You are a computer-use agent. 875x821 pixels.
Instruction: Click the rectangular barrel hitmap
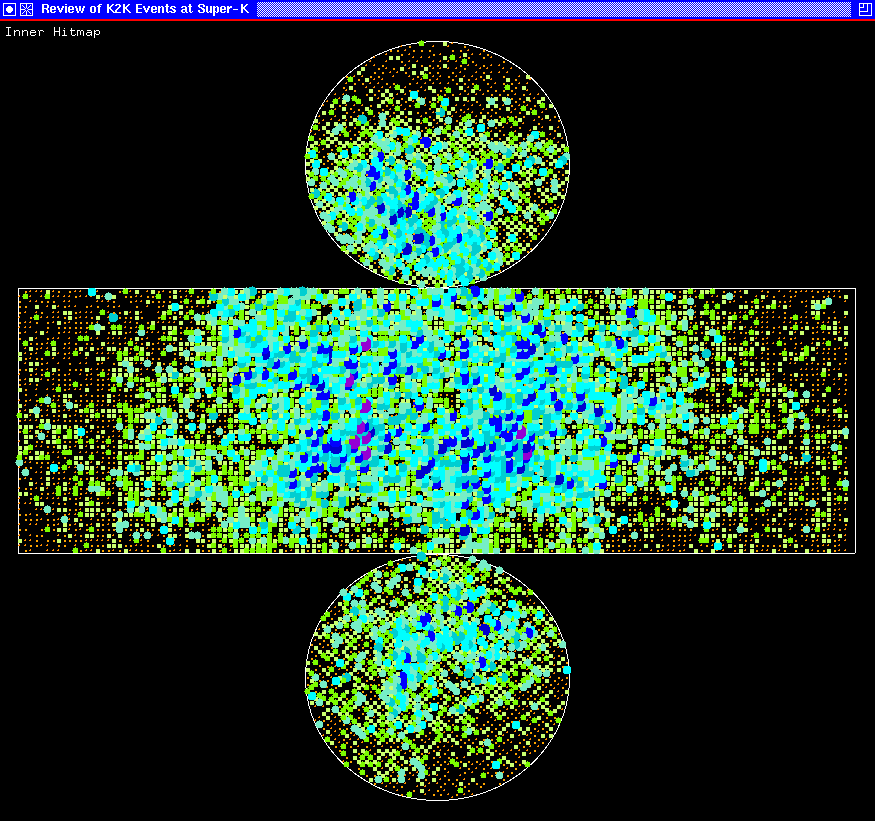[x=437, y=421]
